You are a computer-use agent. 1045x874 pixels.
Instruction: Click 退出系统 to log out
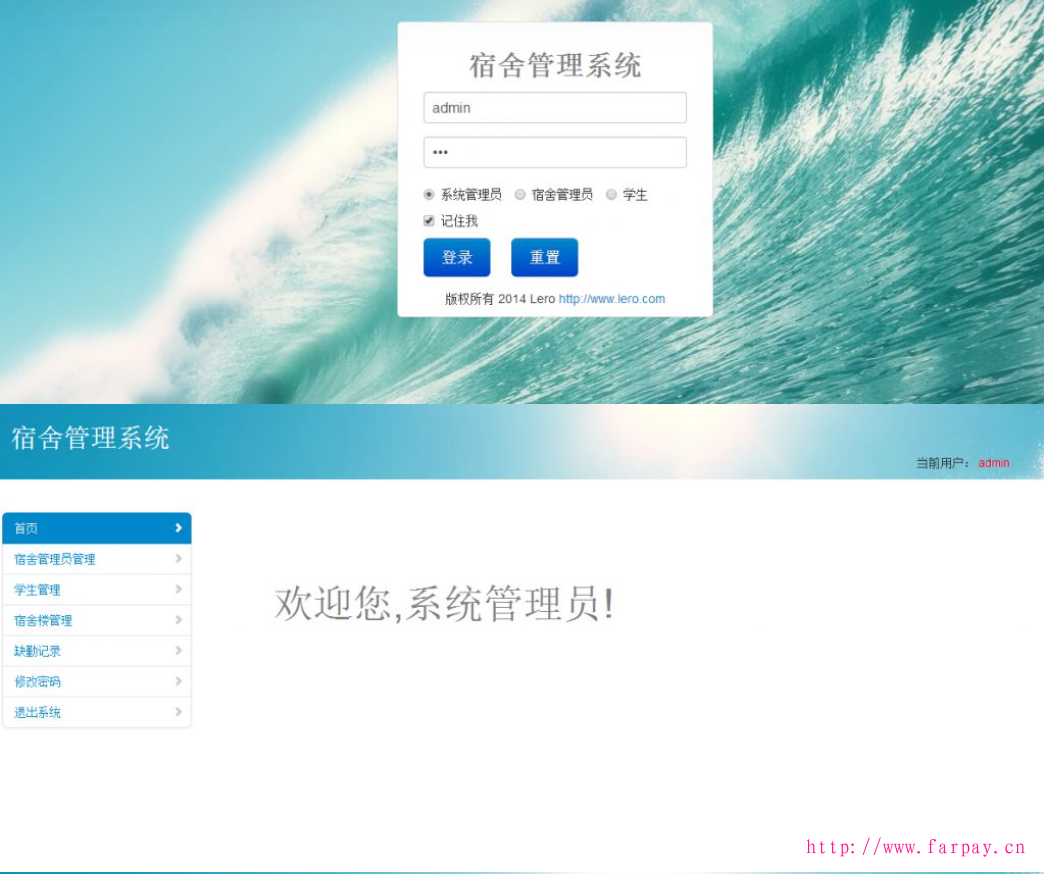[x=37, y=712]
